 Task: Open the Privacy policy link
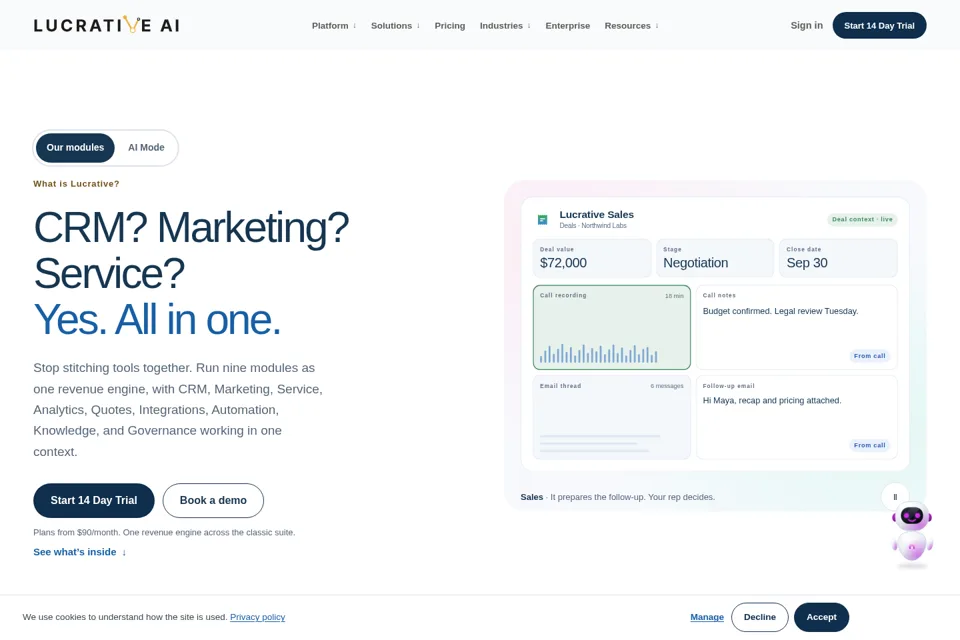point(258,617)
